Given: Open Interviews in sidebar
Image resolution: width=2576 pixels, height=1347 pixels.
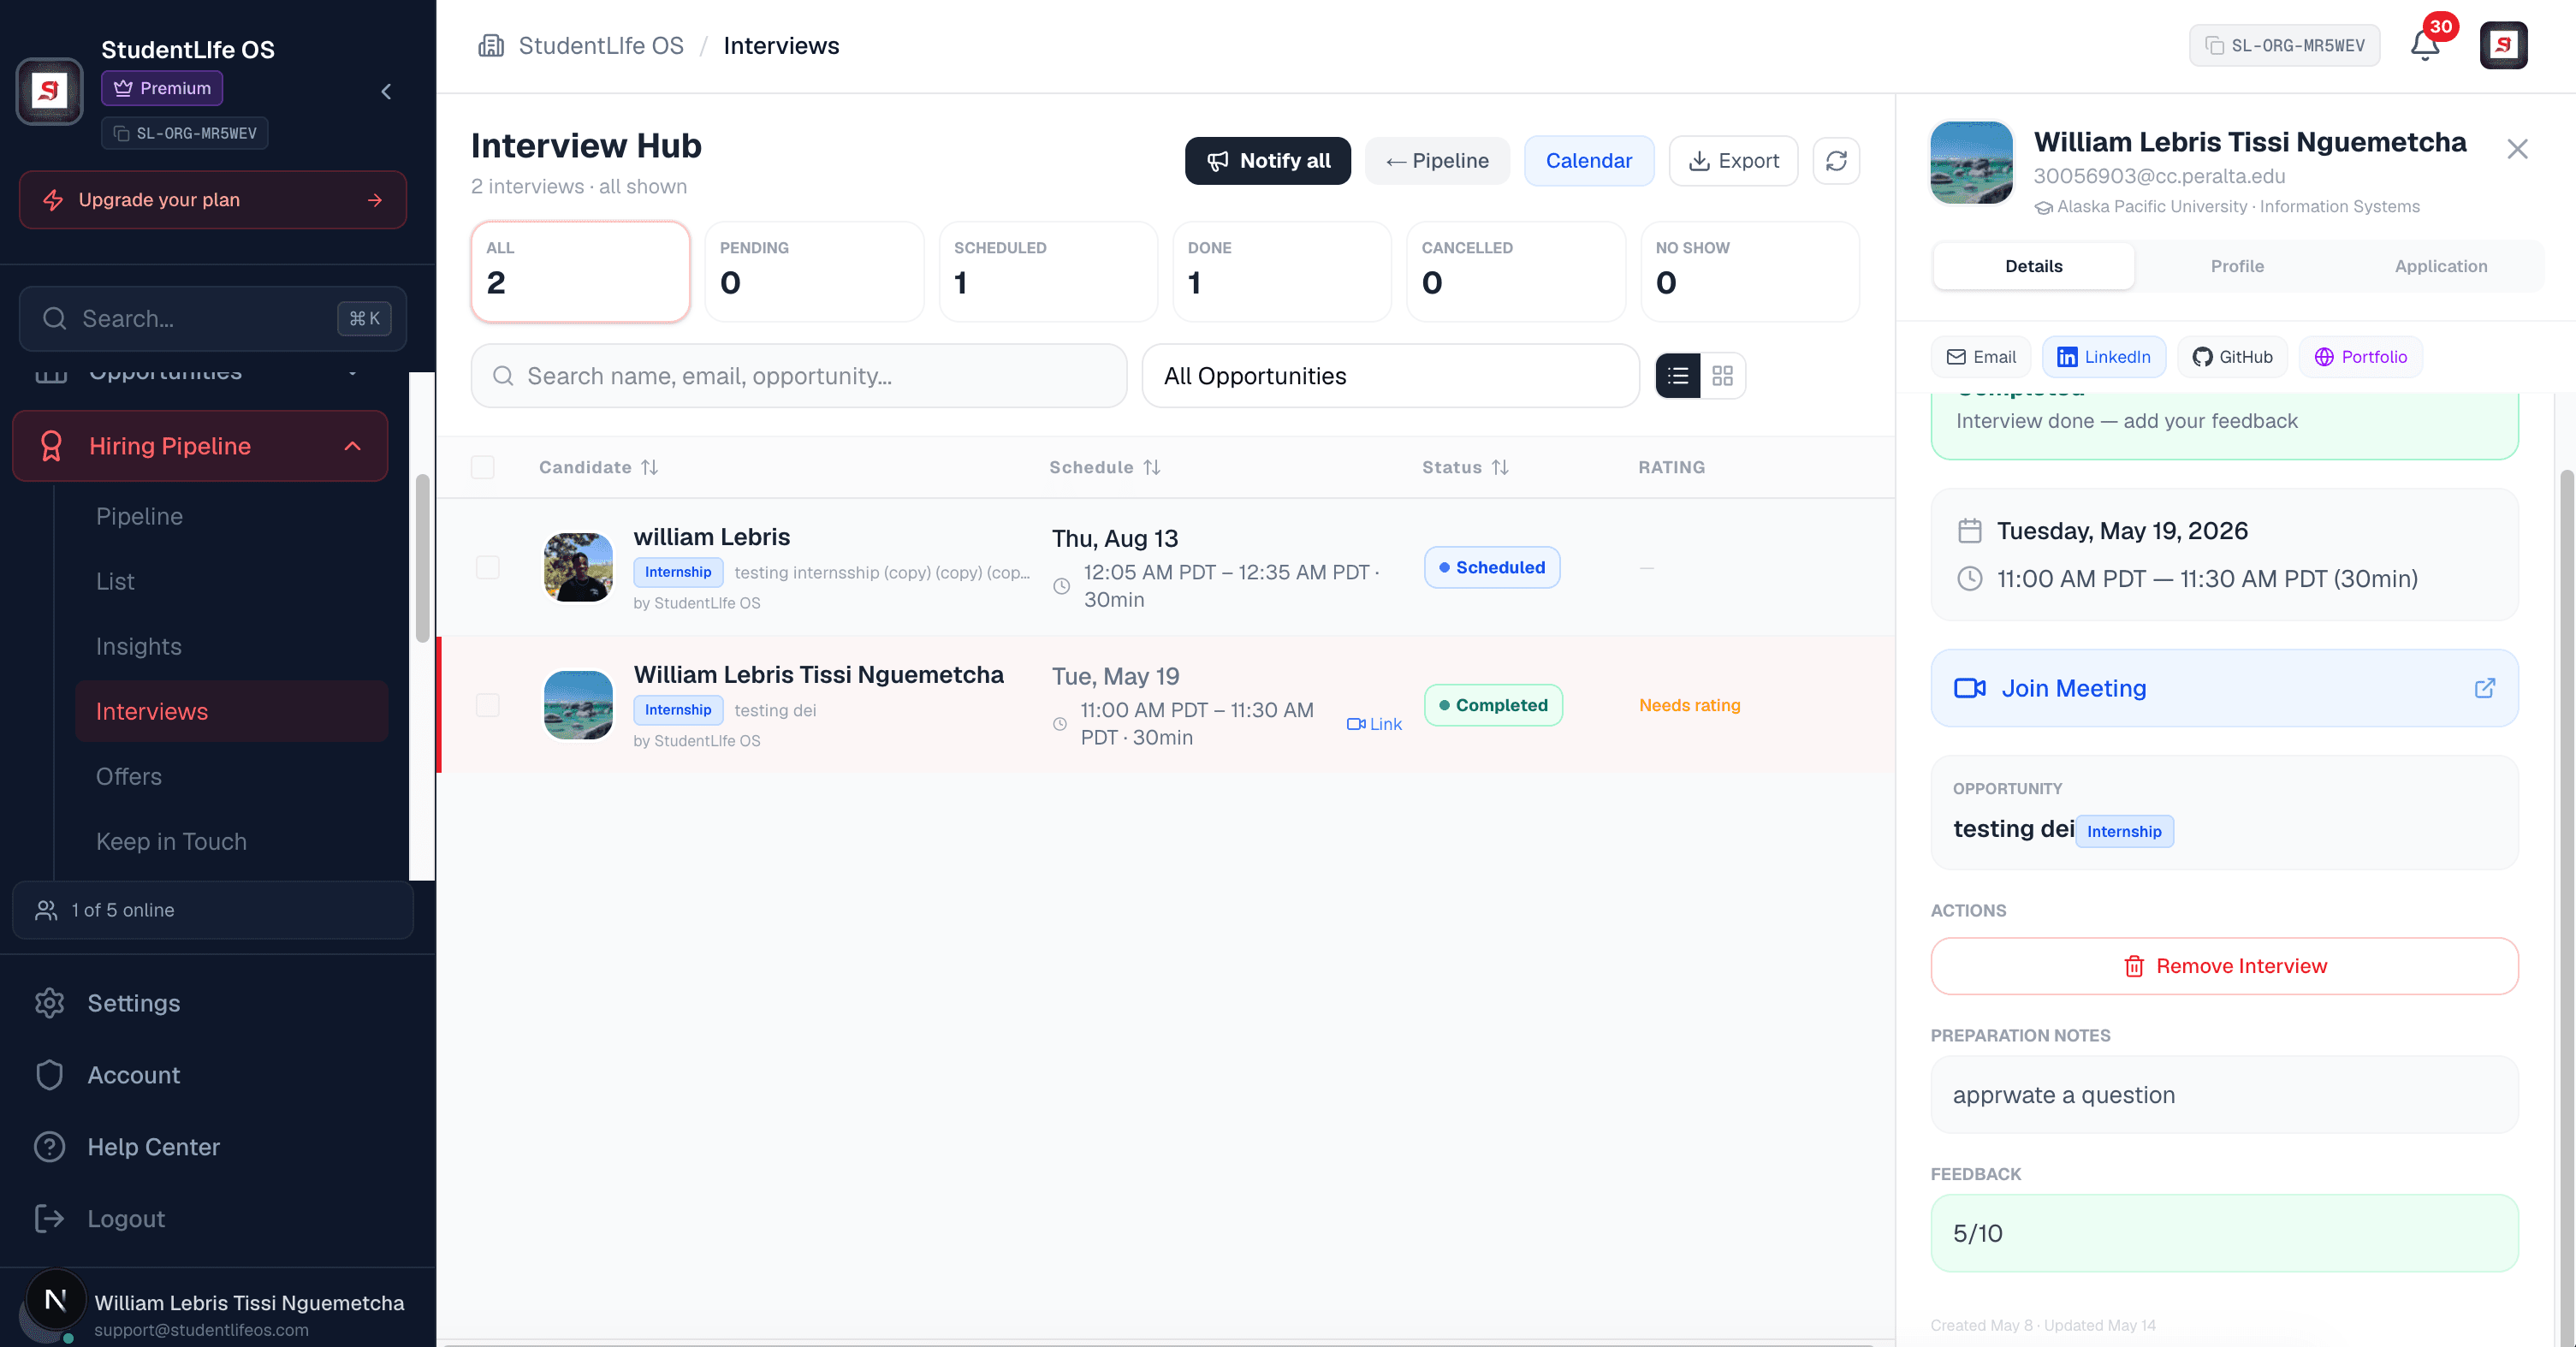Looking at the screenshot, I should click(231, 711).
